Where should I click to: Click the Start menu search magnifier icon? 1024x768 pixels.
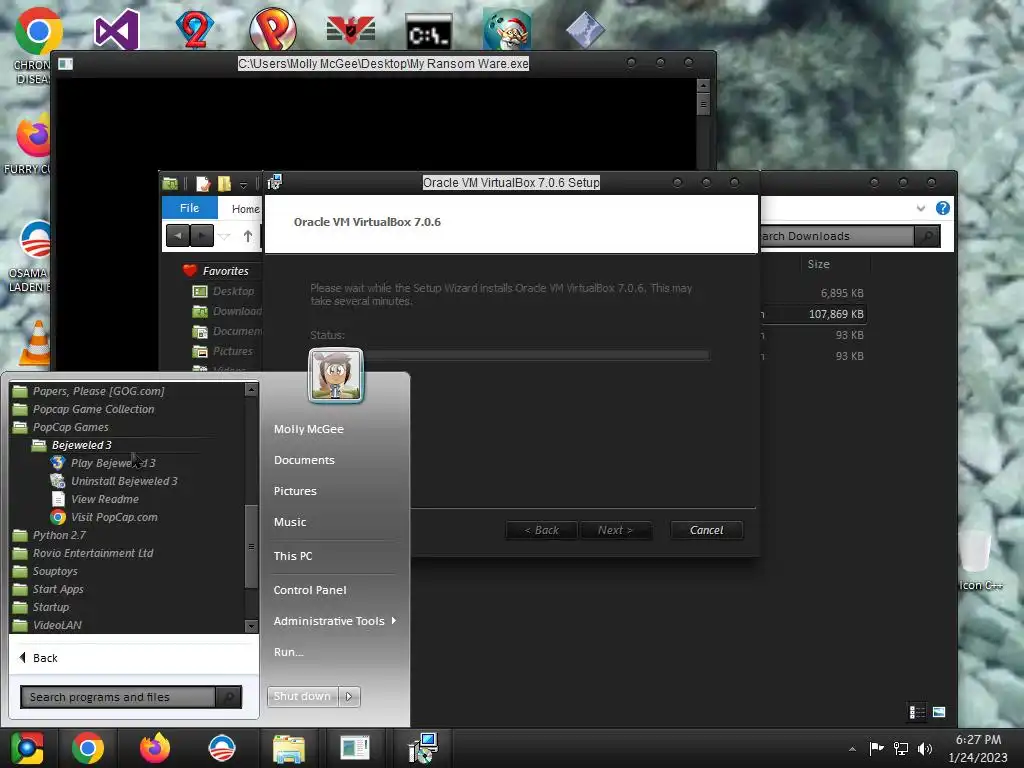[229, 697]
